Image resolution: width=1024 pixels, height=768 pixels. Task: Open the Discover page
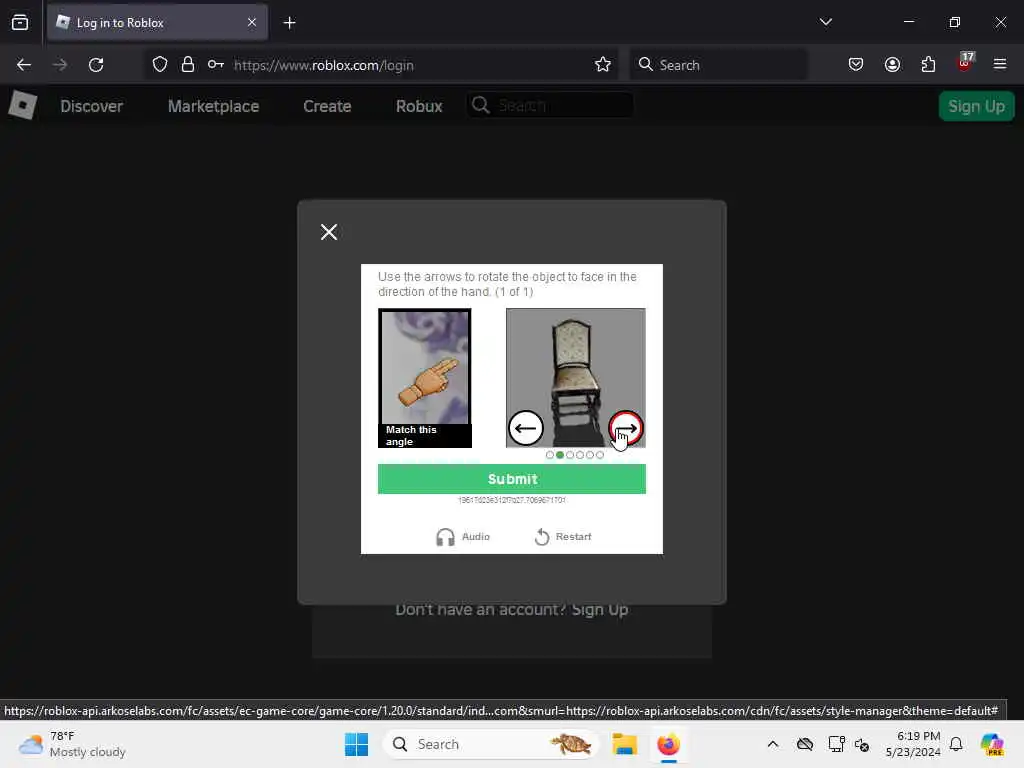pos(91,106)
